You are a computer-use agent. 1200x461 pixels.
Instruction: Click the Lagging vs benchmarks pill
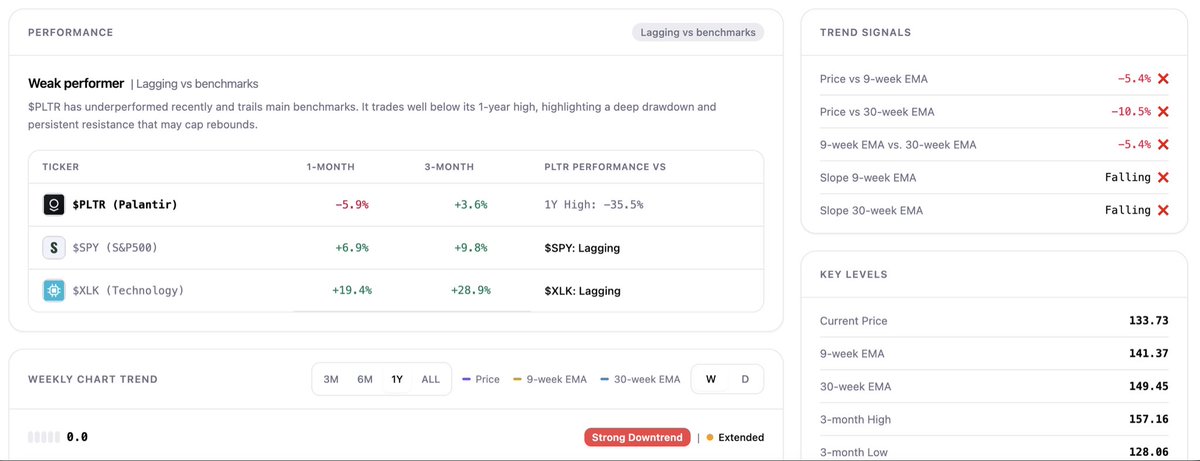pyautogui.click(x=698, y=32)
